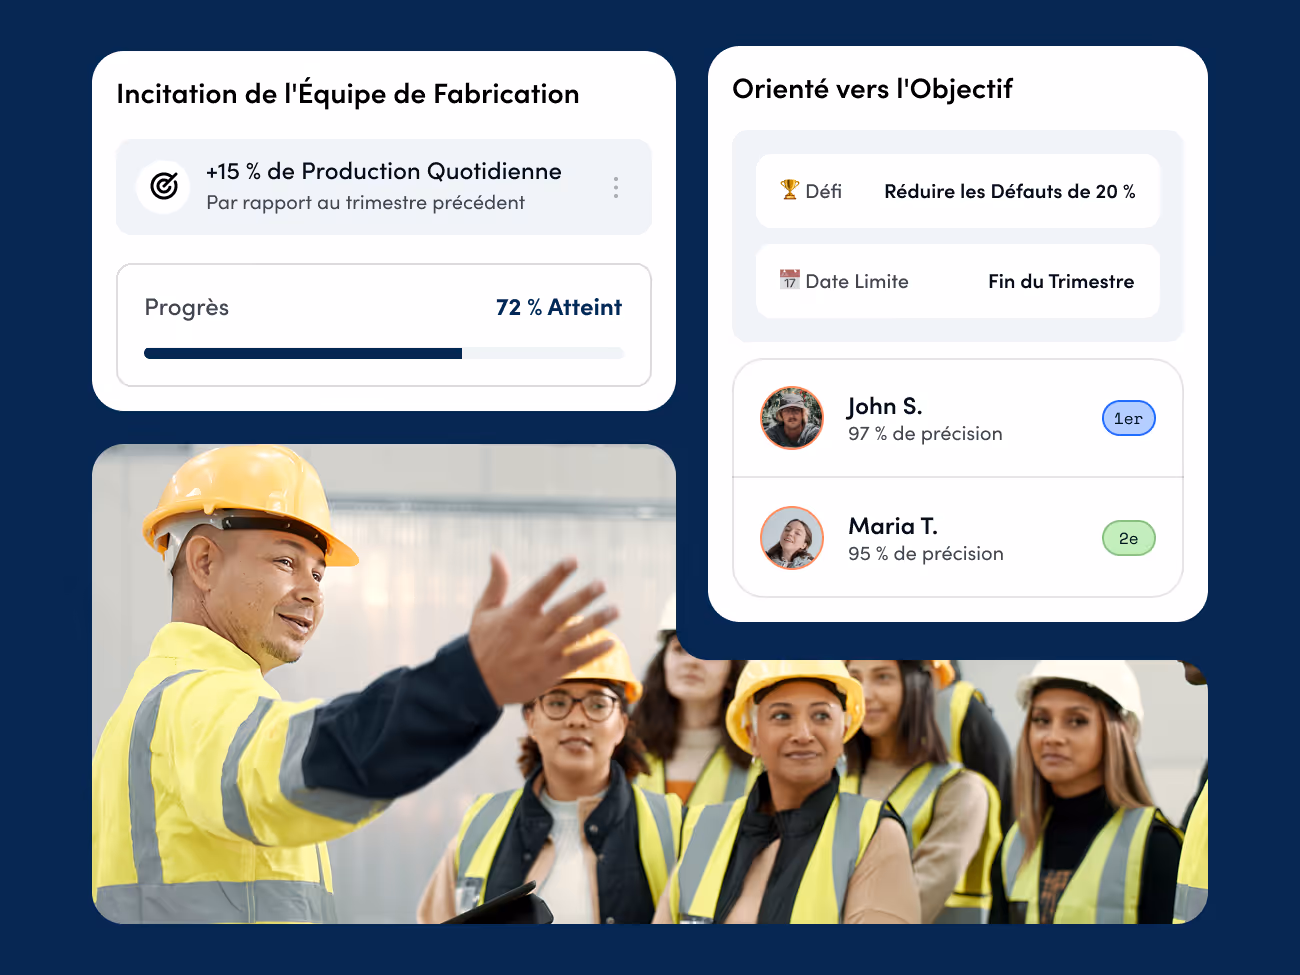The height and width of the screenshot is (975, 1300).
Task: Click the name 'John S.'
Action: 885,406
